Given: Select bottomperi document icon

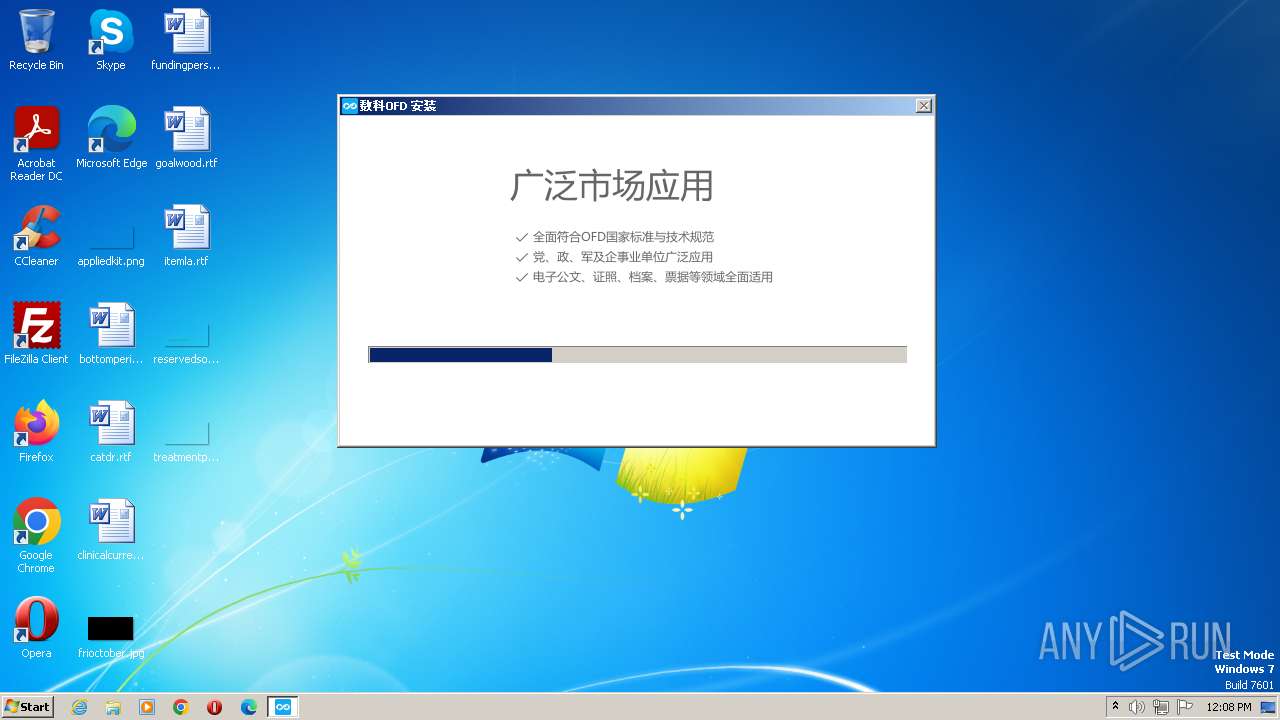Looking at the screenshot, I should [x=111, y=334].
